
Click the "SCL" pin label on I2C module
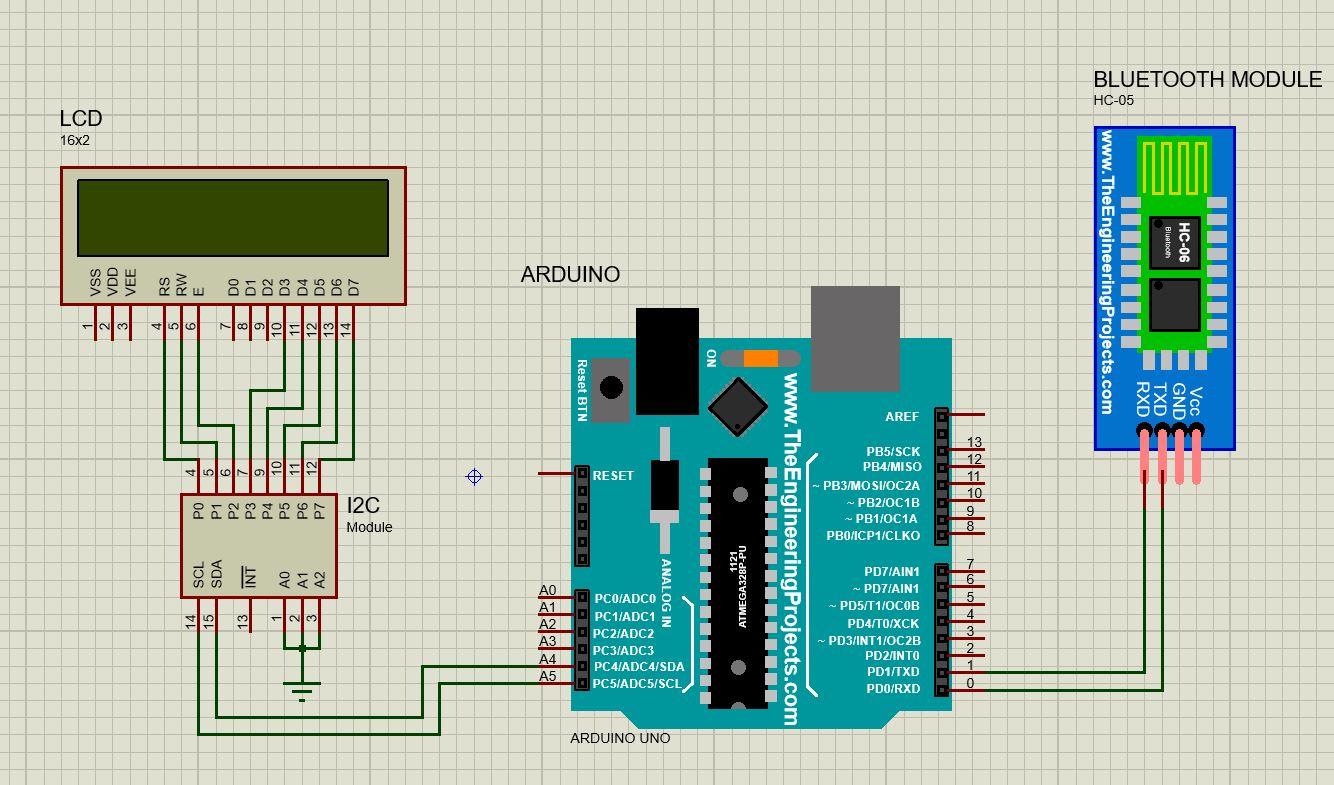point(199,573)
